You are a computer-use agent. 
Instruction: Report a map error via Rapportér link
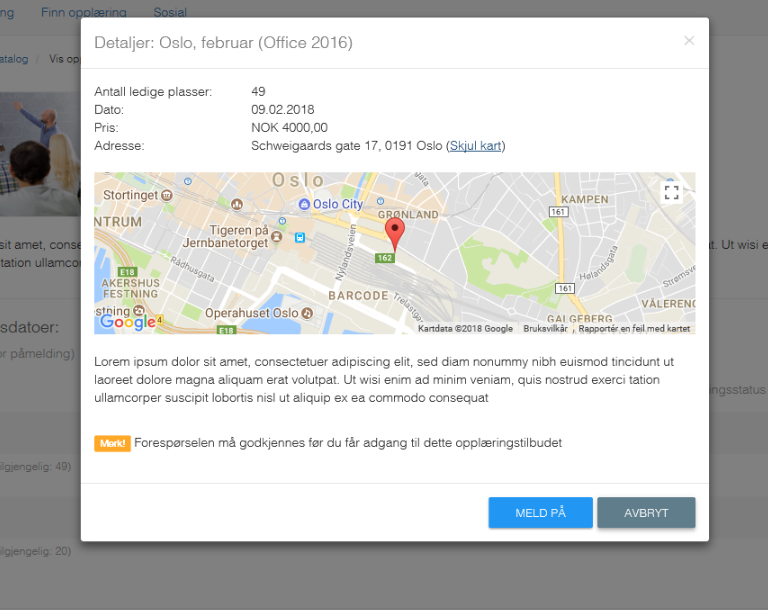(x=634, y=328)
